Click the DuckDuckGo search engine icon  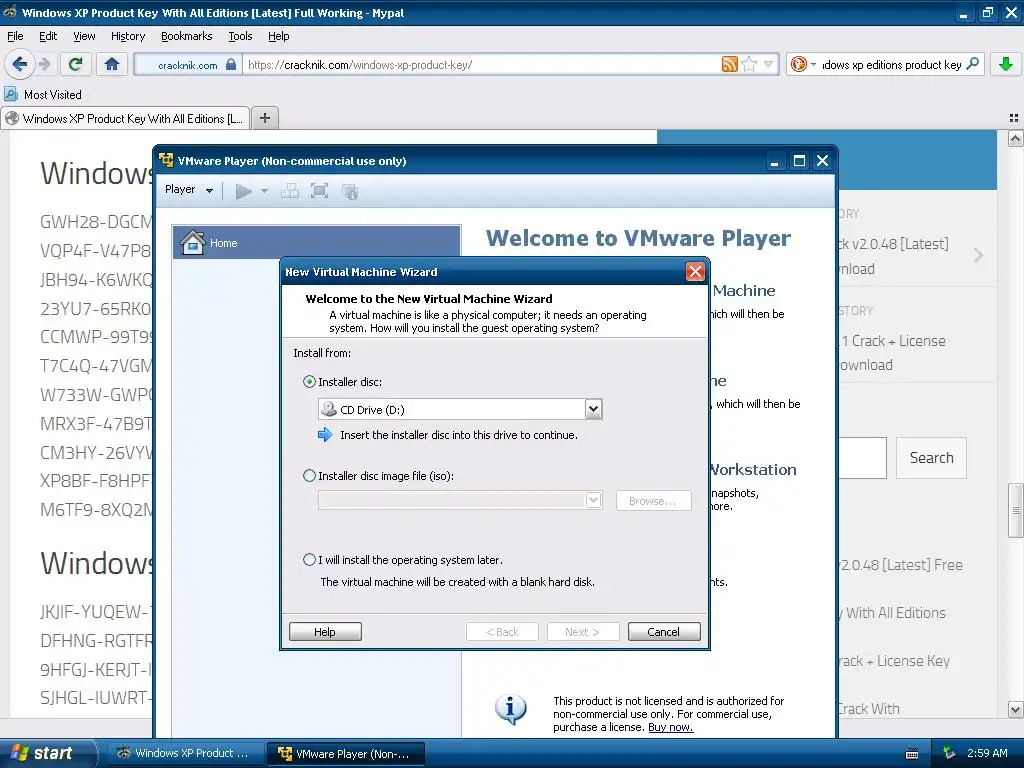(x=798, y=64)
